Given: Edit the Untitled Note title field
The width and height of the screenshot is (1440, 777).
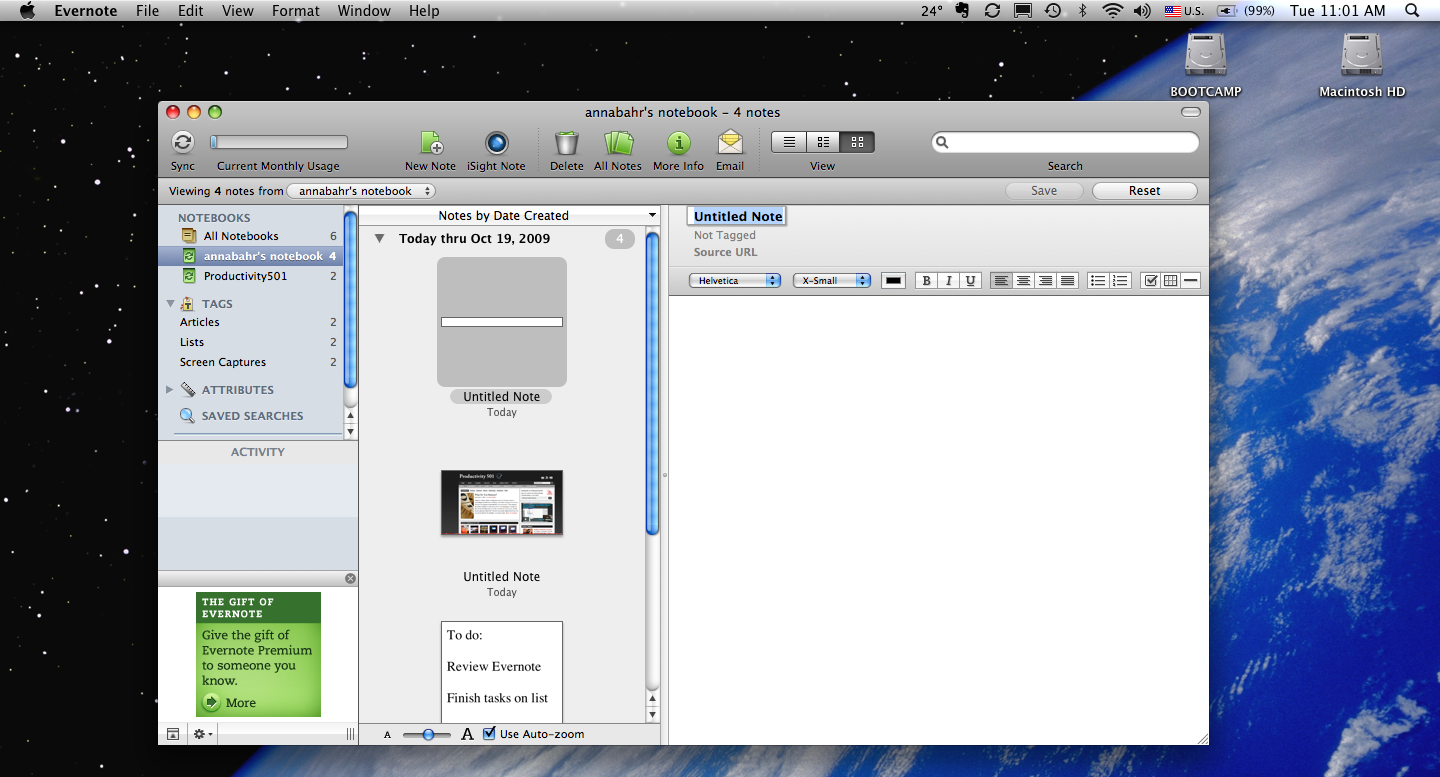Looking at the screenshot, I should coord(738,216).
